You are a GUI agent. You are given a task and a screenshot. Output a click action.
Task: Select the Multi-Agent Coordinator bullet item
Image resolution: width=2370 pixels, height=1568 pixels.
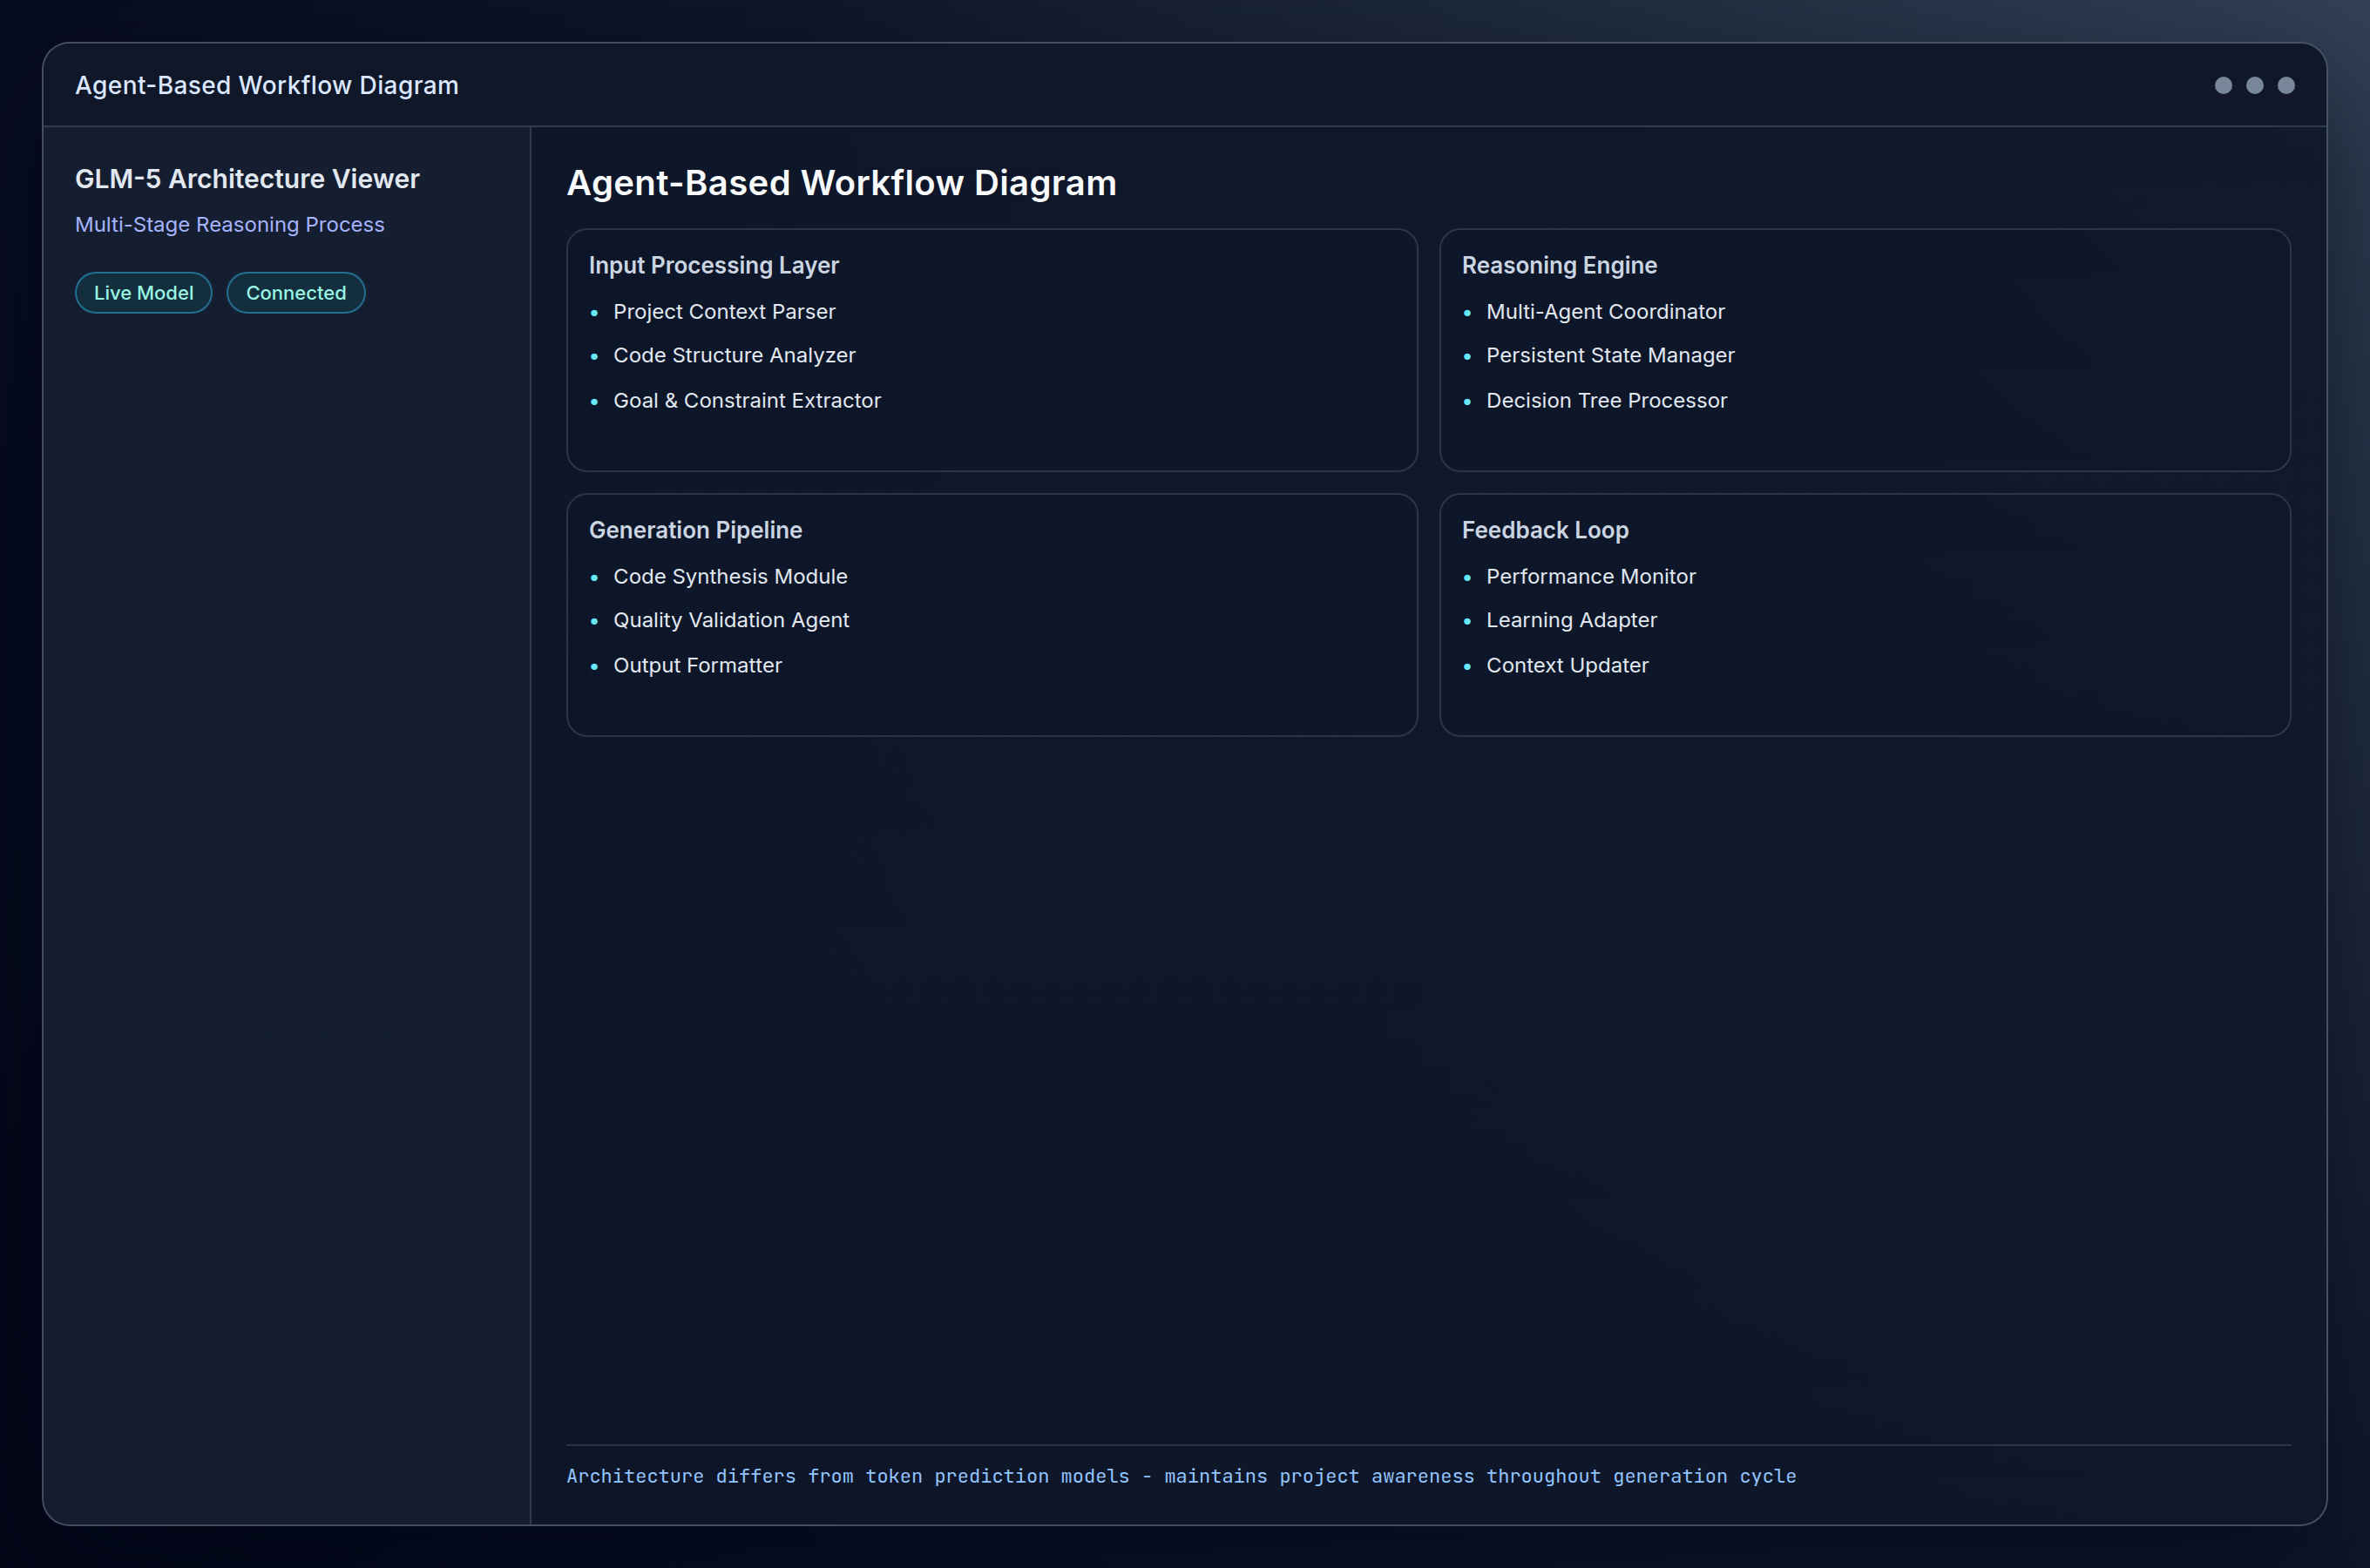tap(1605, 311)
